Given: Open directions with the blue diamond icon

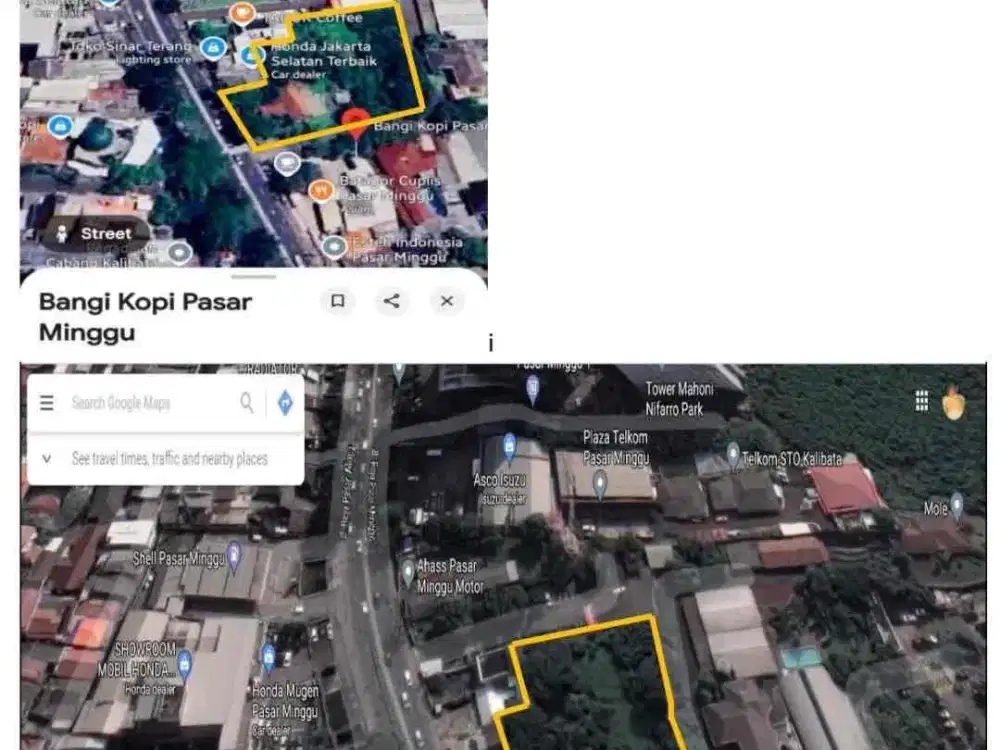Looking at the screenshot, I should pos(285,402).
